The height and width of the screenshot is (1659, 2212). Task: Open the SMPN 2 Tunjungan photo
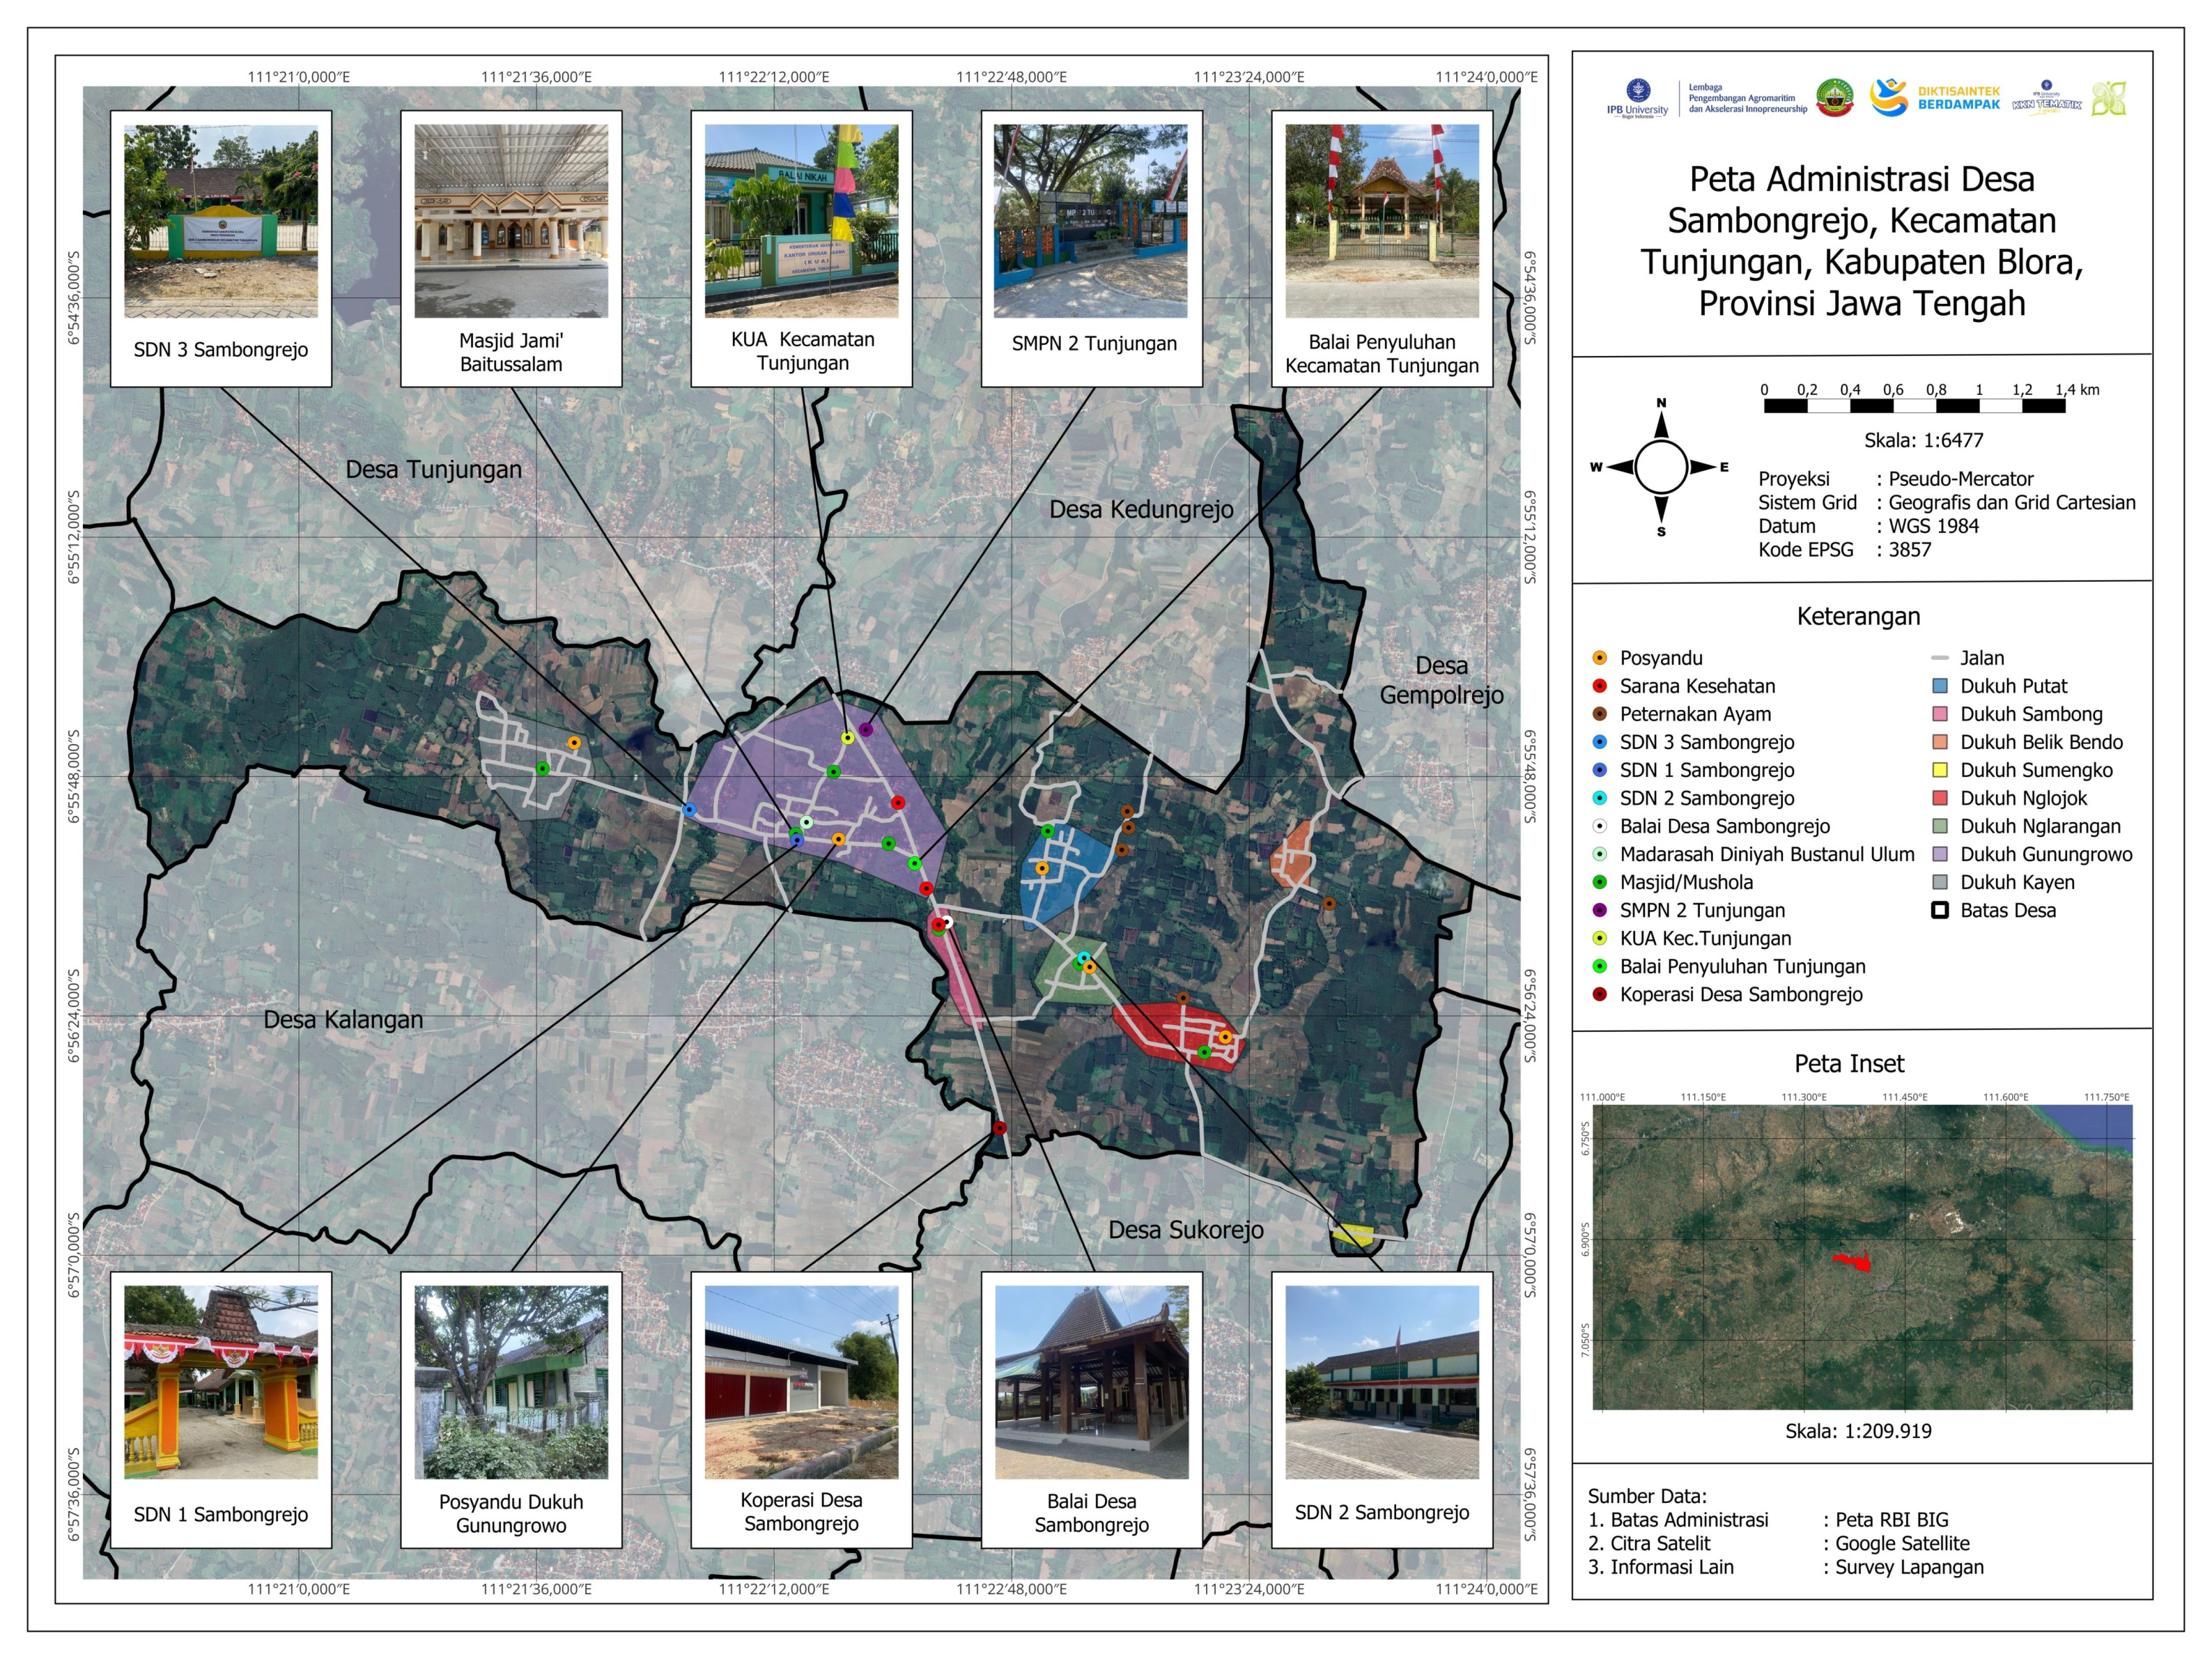tap(1091, 221)
